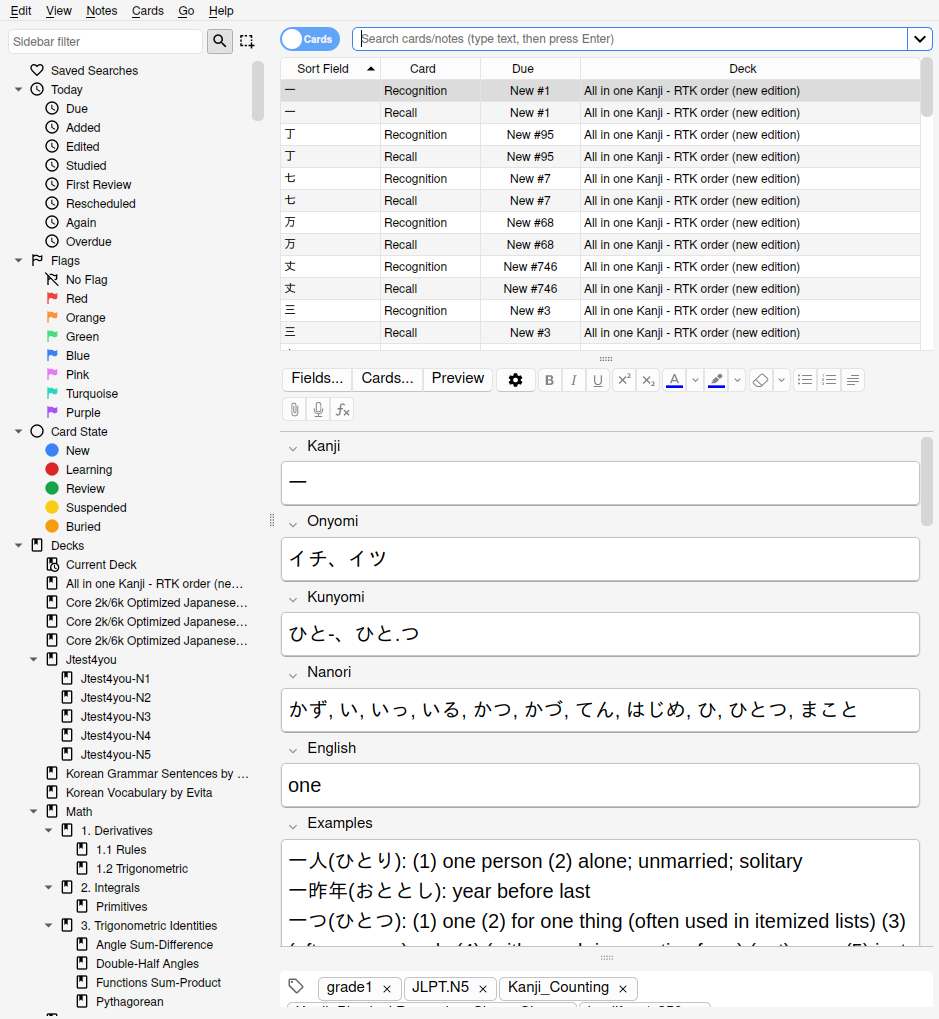Click into the English field containing one

(x=600, y=785)
